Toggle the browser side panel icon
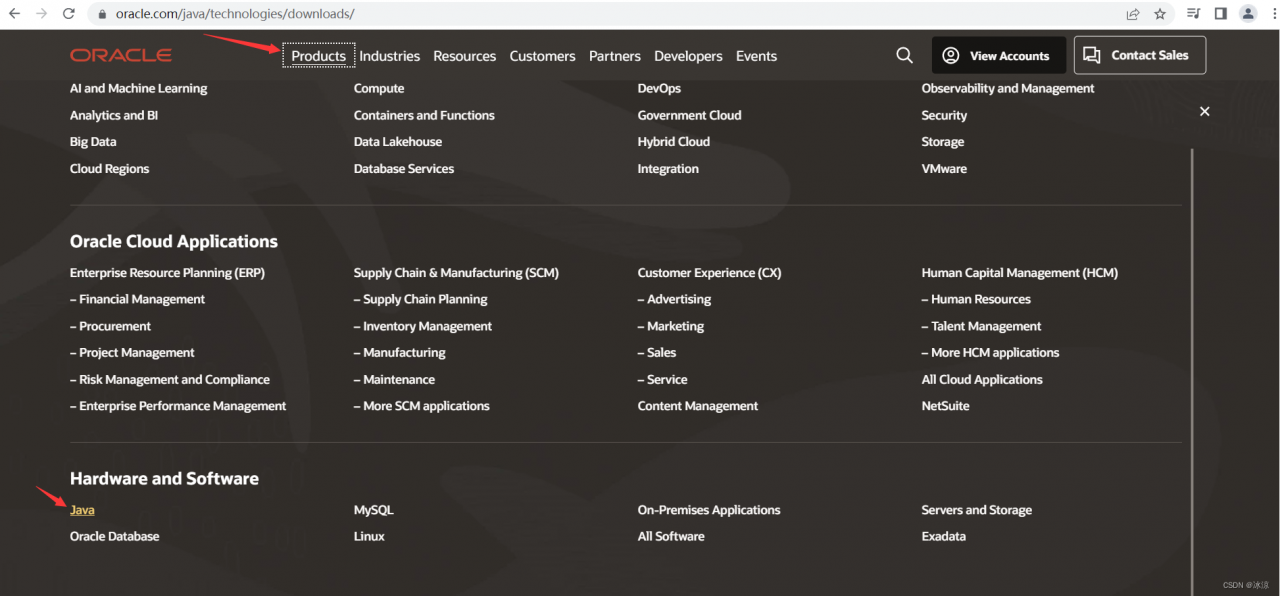Viewport: 1280px width, 596px height. (1220, 14)
